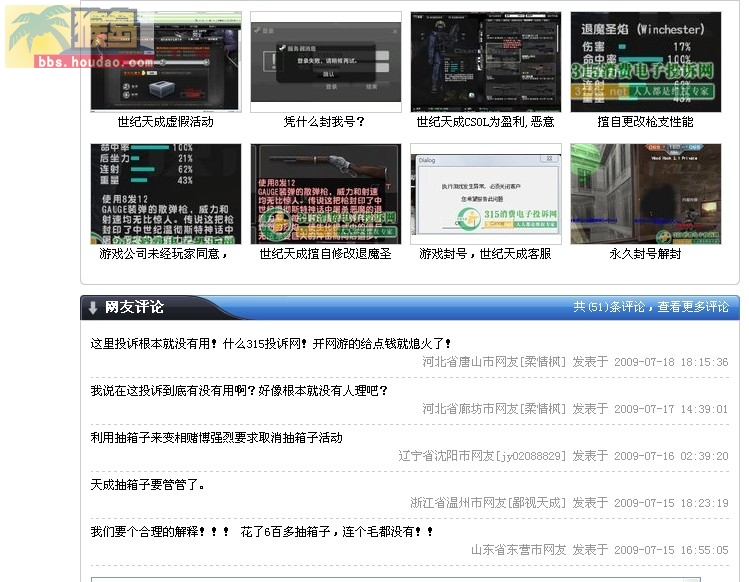Click author line 河北省唐山市网友[柔情枫]

tap(494, 362)
